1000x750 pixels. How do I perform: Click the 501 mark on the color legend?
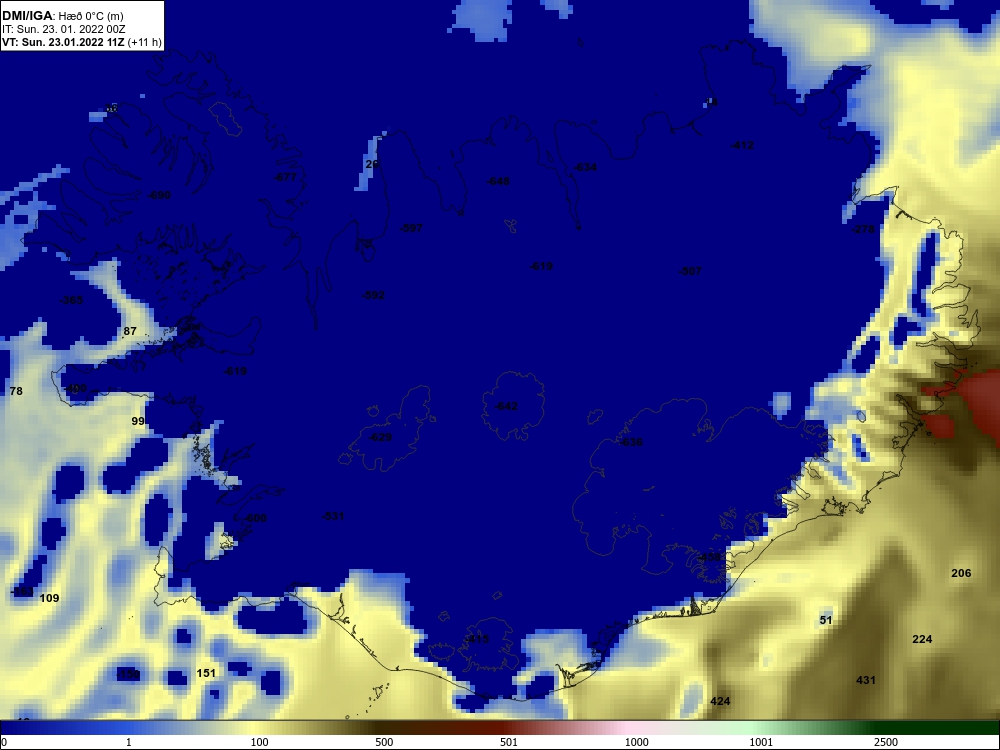pos(510,742)
